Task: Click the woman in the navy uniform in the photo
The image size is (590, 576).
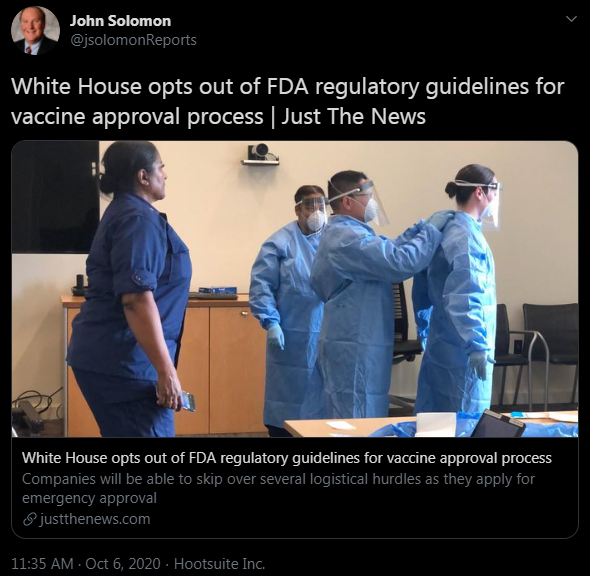Action: pos(130,289)
